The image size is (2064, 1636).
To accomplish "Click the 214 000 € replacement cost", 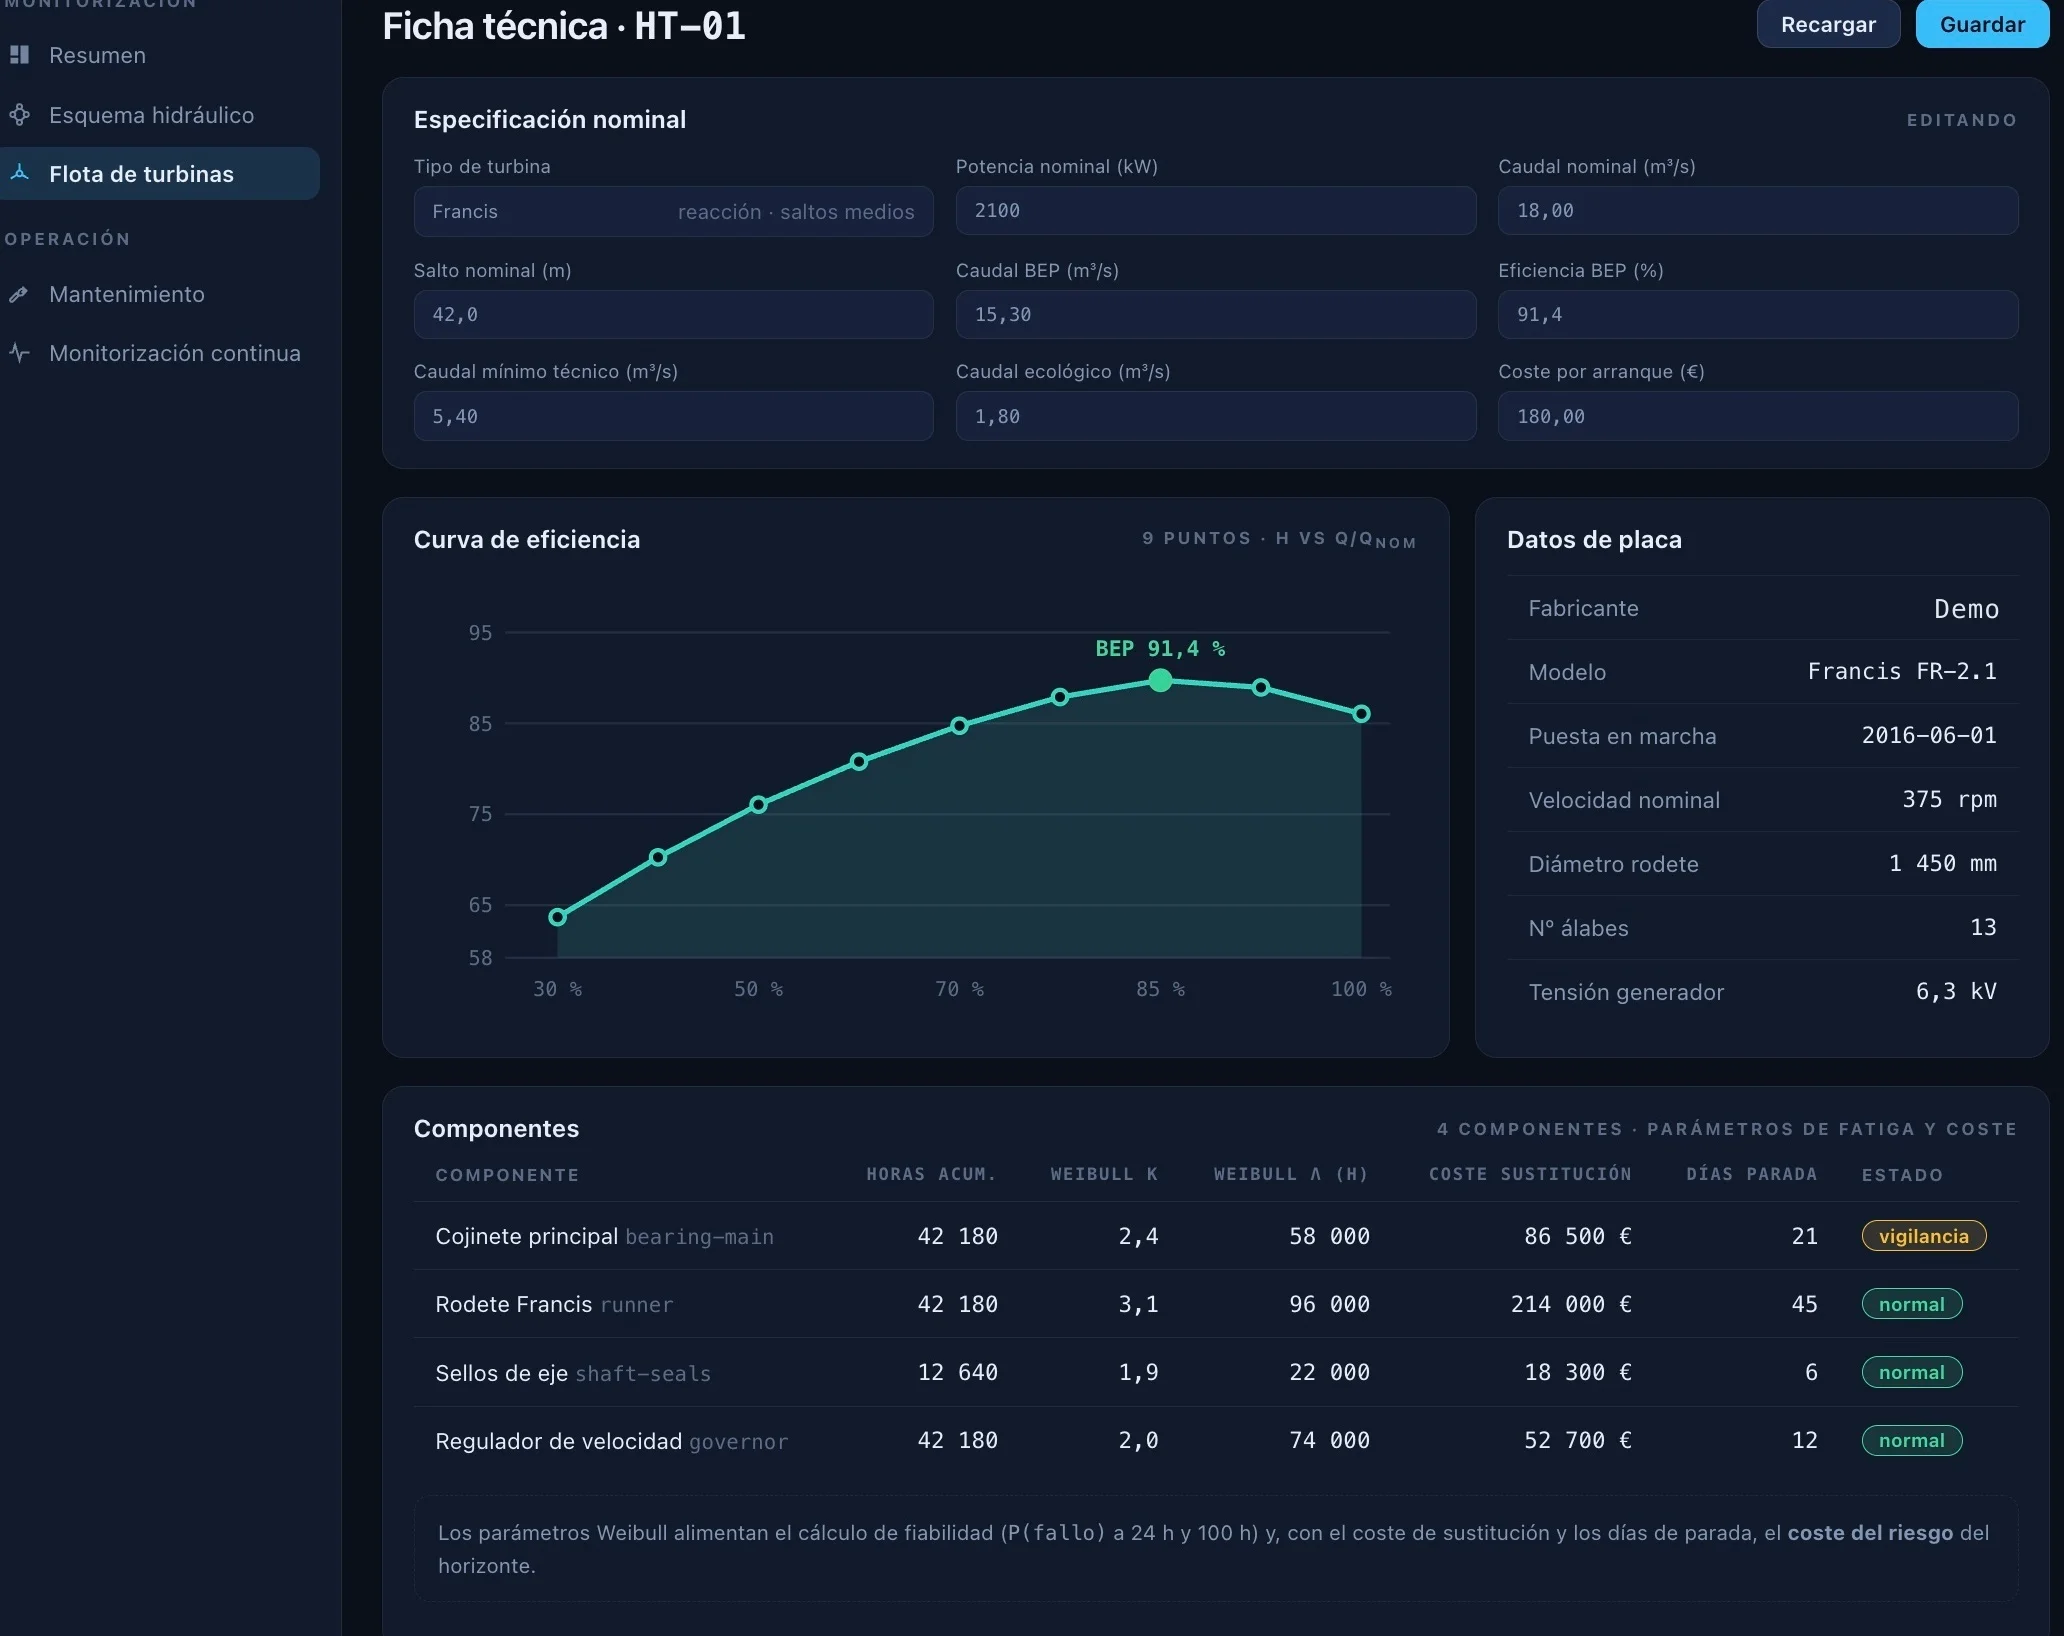I will [1571, 1304].
